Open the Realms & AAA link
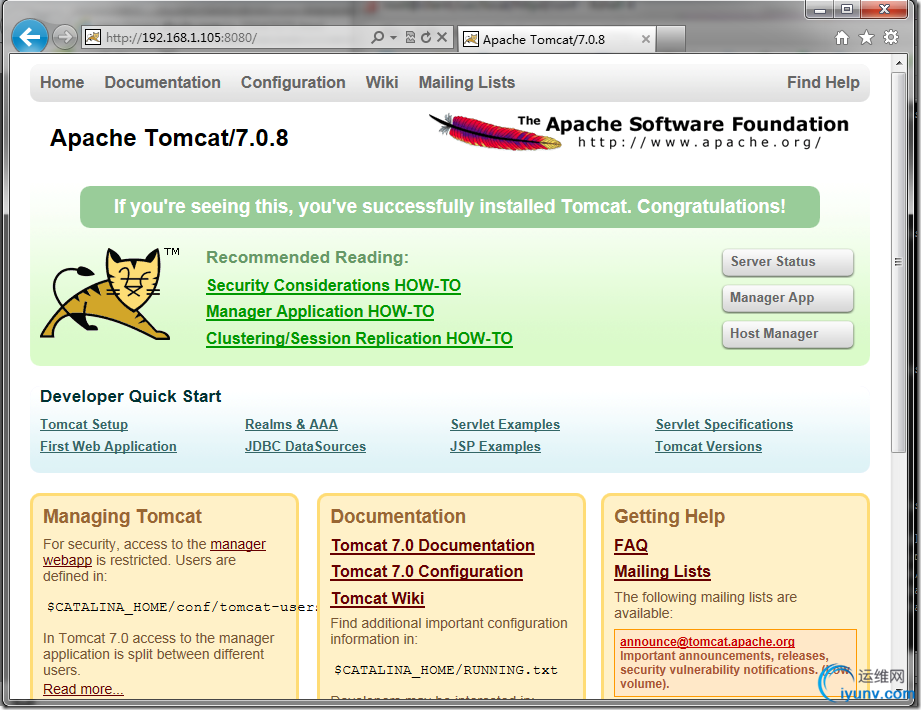Screen dimensions: 921x710 click(x=291, y=425)
